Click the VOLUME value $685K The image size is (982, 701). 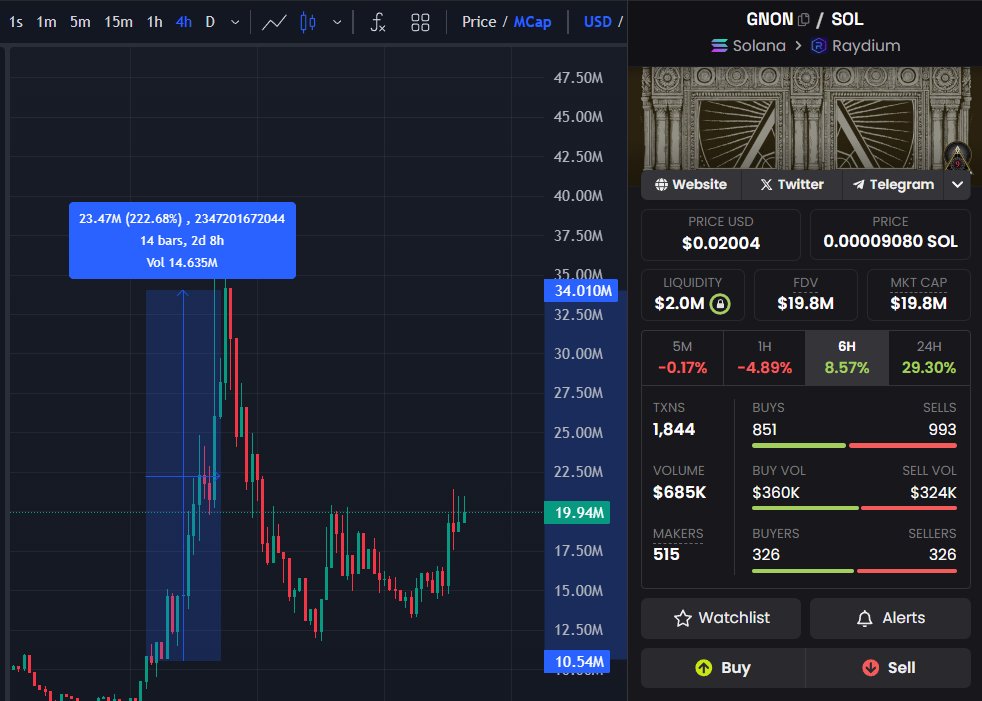point(680,492)
